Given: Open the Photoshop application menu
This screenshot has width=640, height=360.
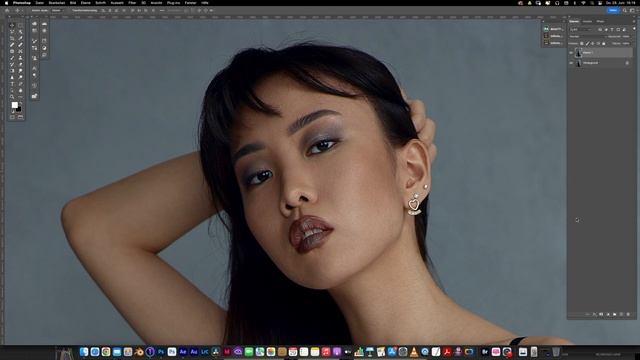Looking at the screenshot, I should [22, 3].
